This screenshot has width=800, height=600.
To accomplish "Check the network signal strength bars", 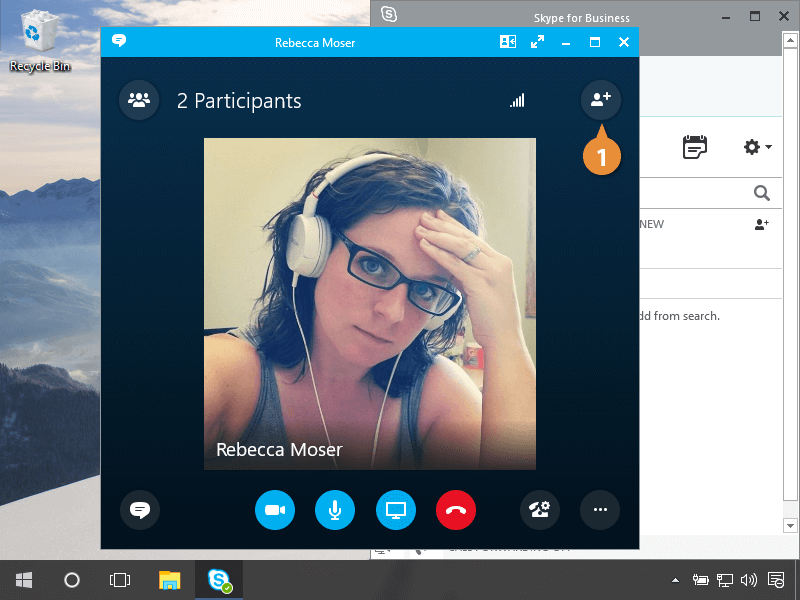I will [517, 100].
